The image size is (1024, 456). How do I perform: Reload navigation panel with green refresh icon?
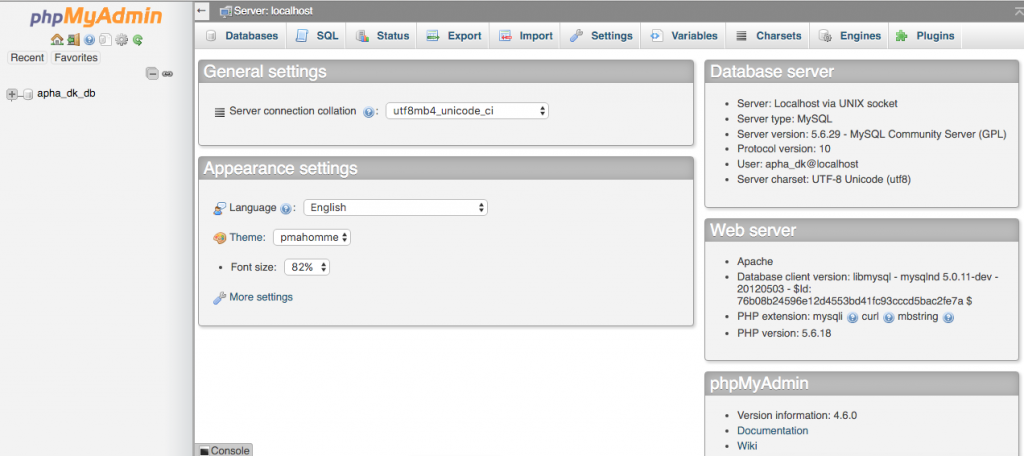137,40
